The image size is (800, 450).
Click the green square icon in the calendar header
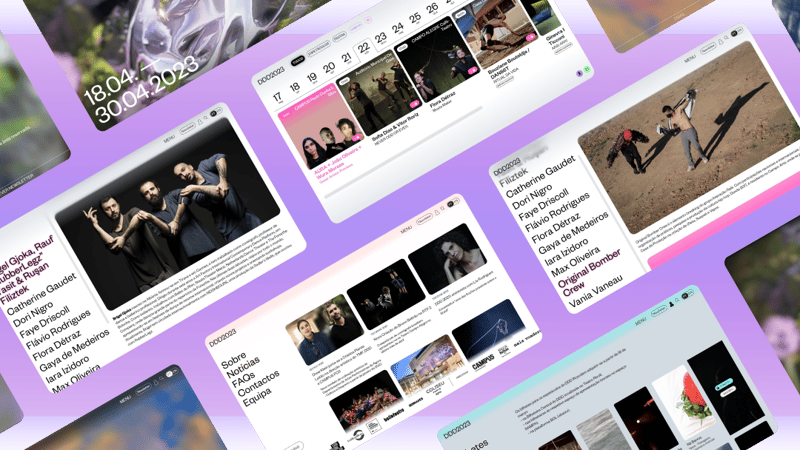pyautogui.click(x=587, y=69)
